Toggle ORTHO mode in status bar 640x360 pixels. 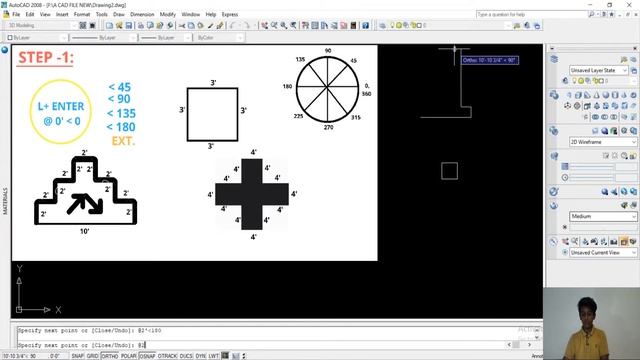pos(109,356)
